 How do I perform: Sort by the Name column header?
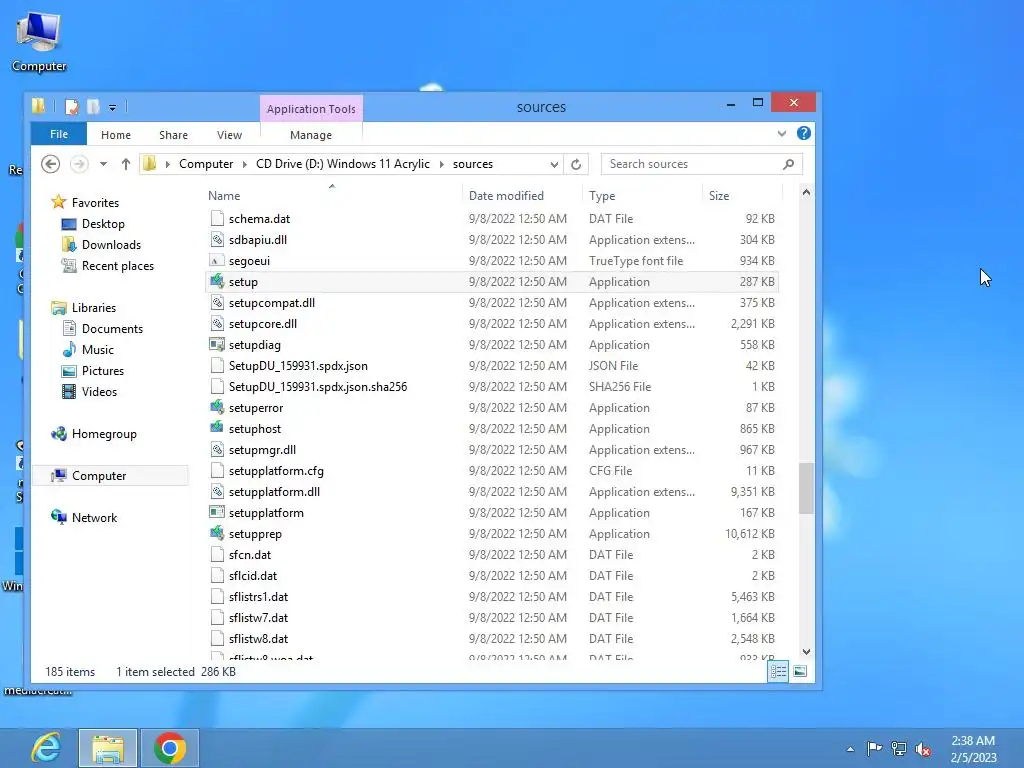point(224,196)
